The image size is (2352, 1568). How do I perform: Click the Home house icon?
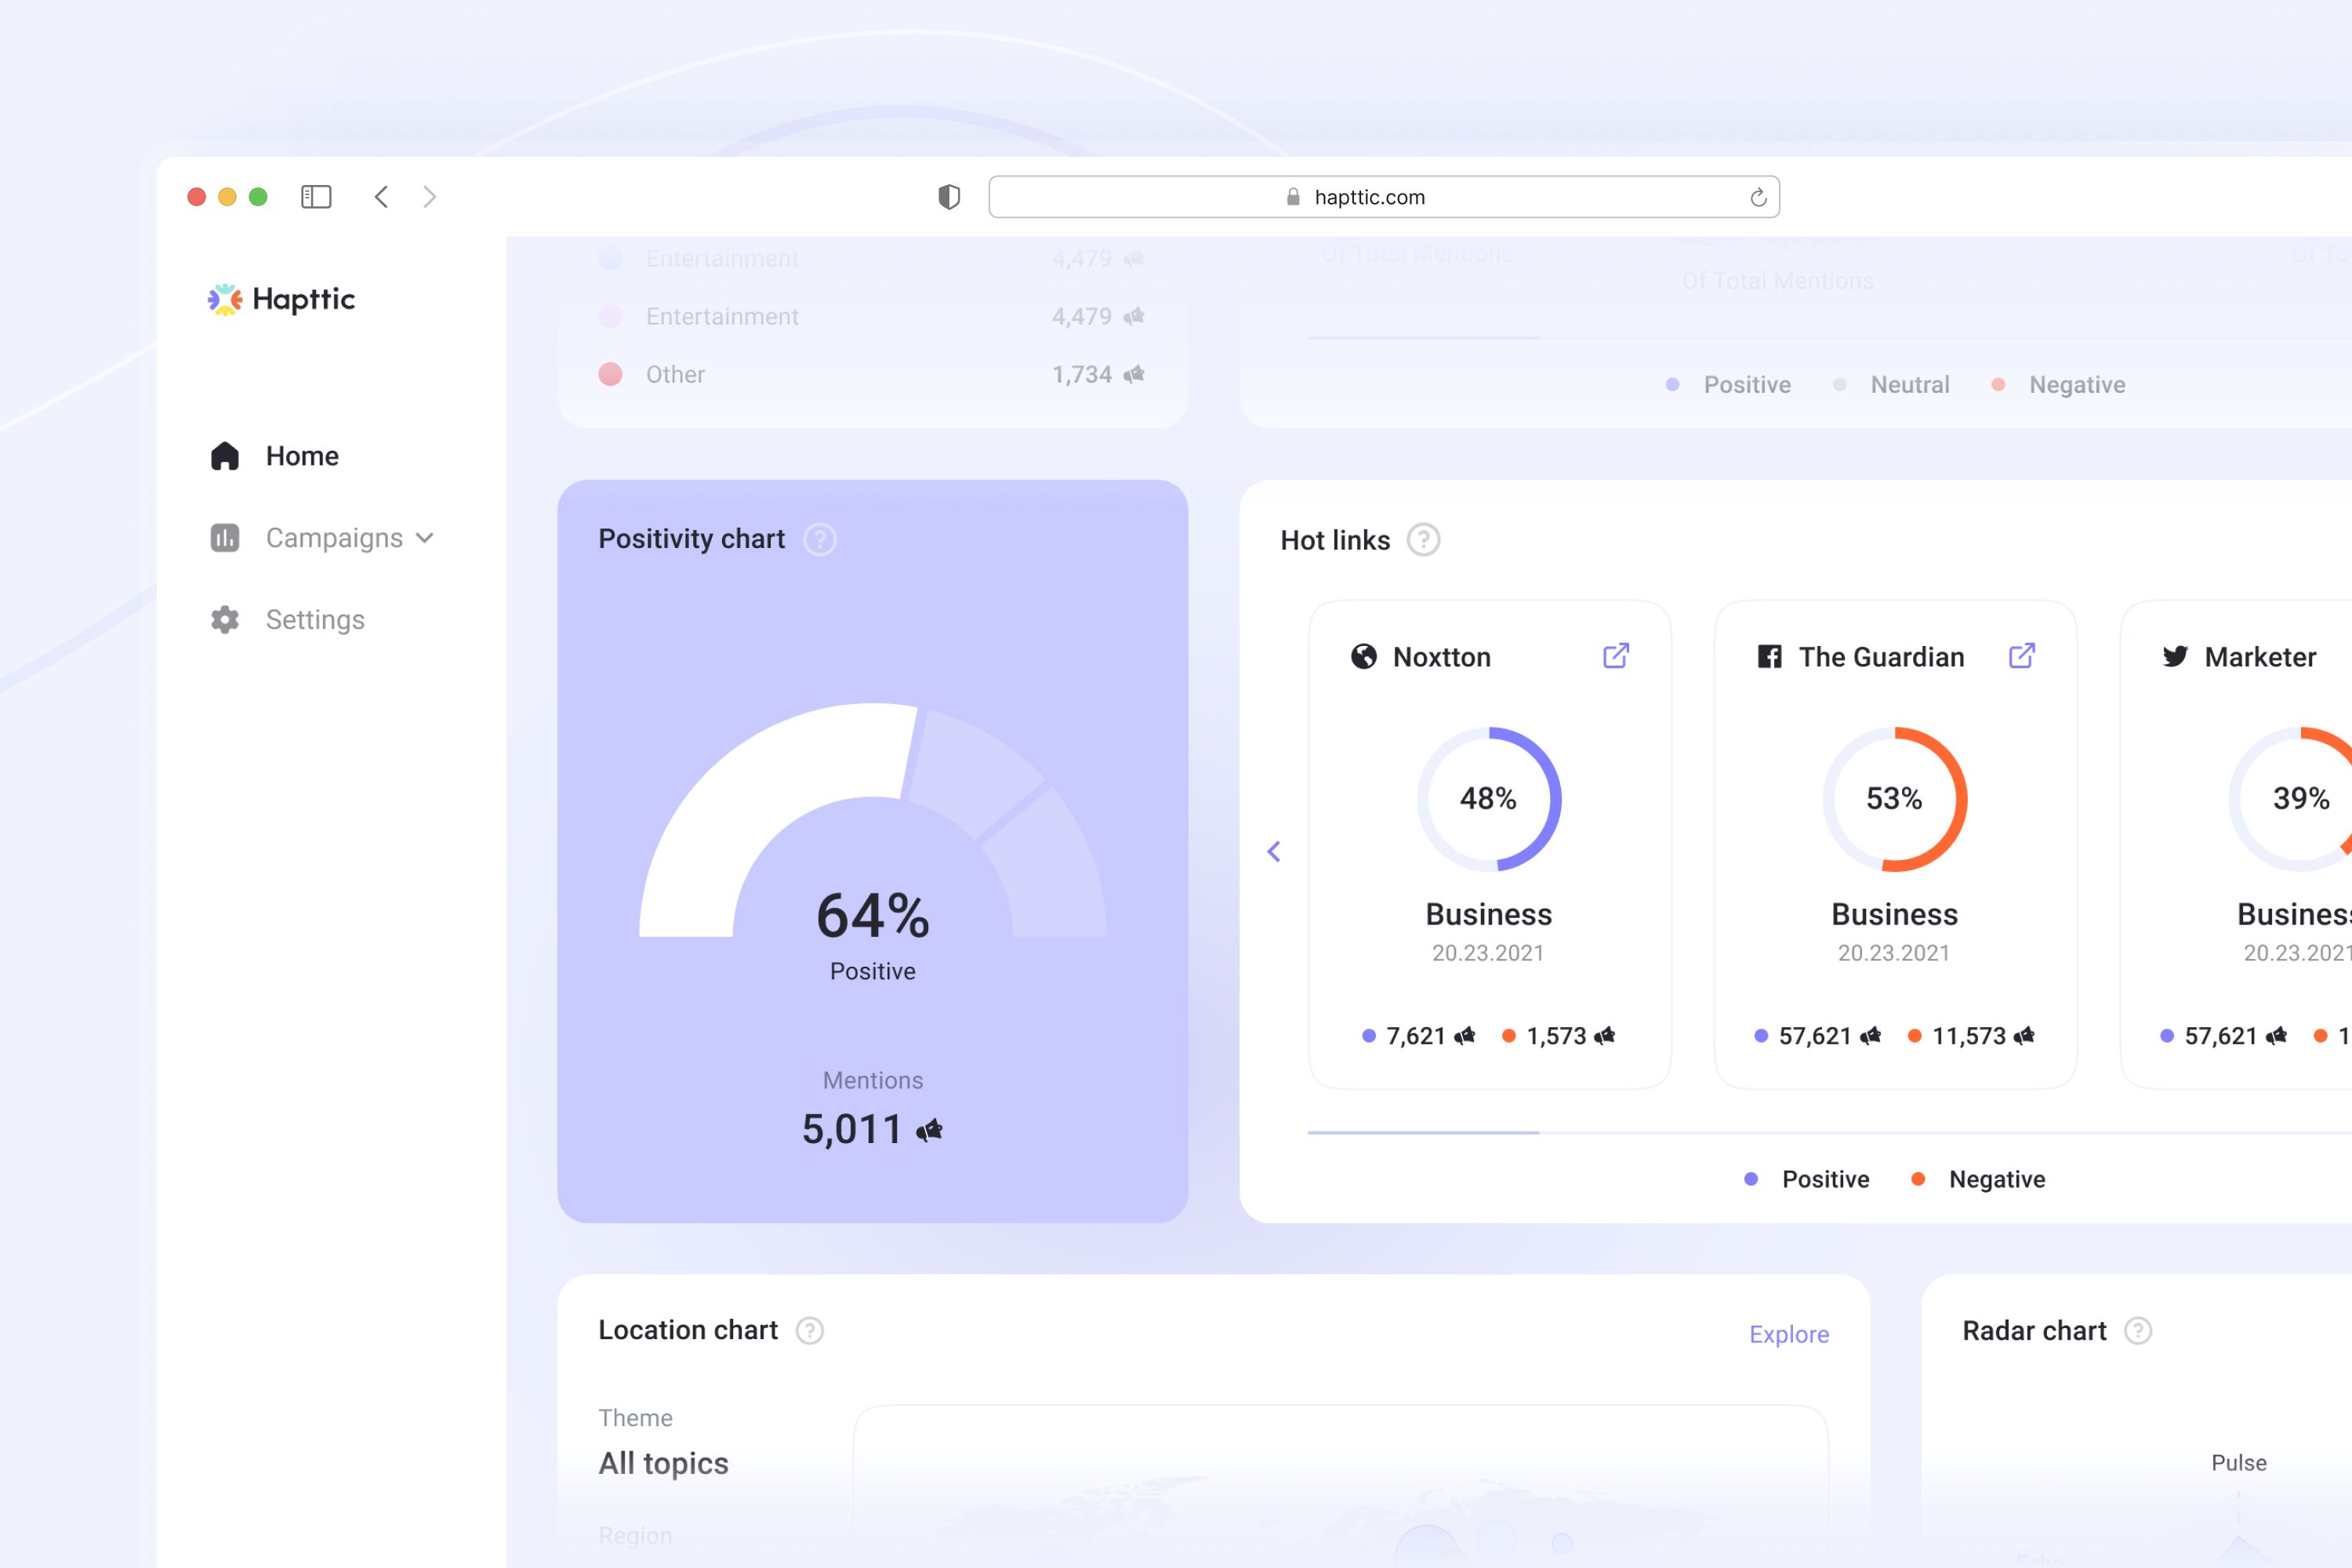(225, 456)
